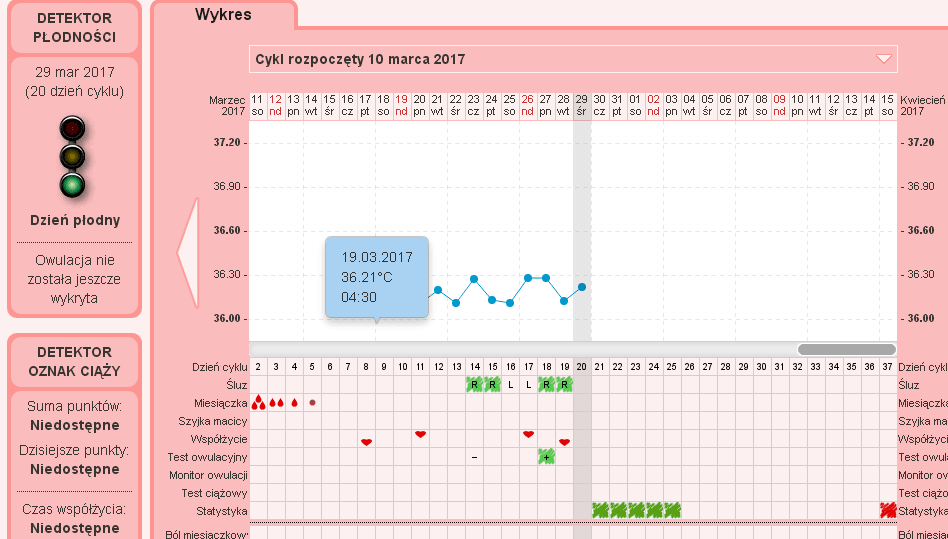This screenshot has width=948, height=539.
Task: Click the intercourse heart on cycle day 8
Action: coord(366,440)
